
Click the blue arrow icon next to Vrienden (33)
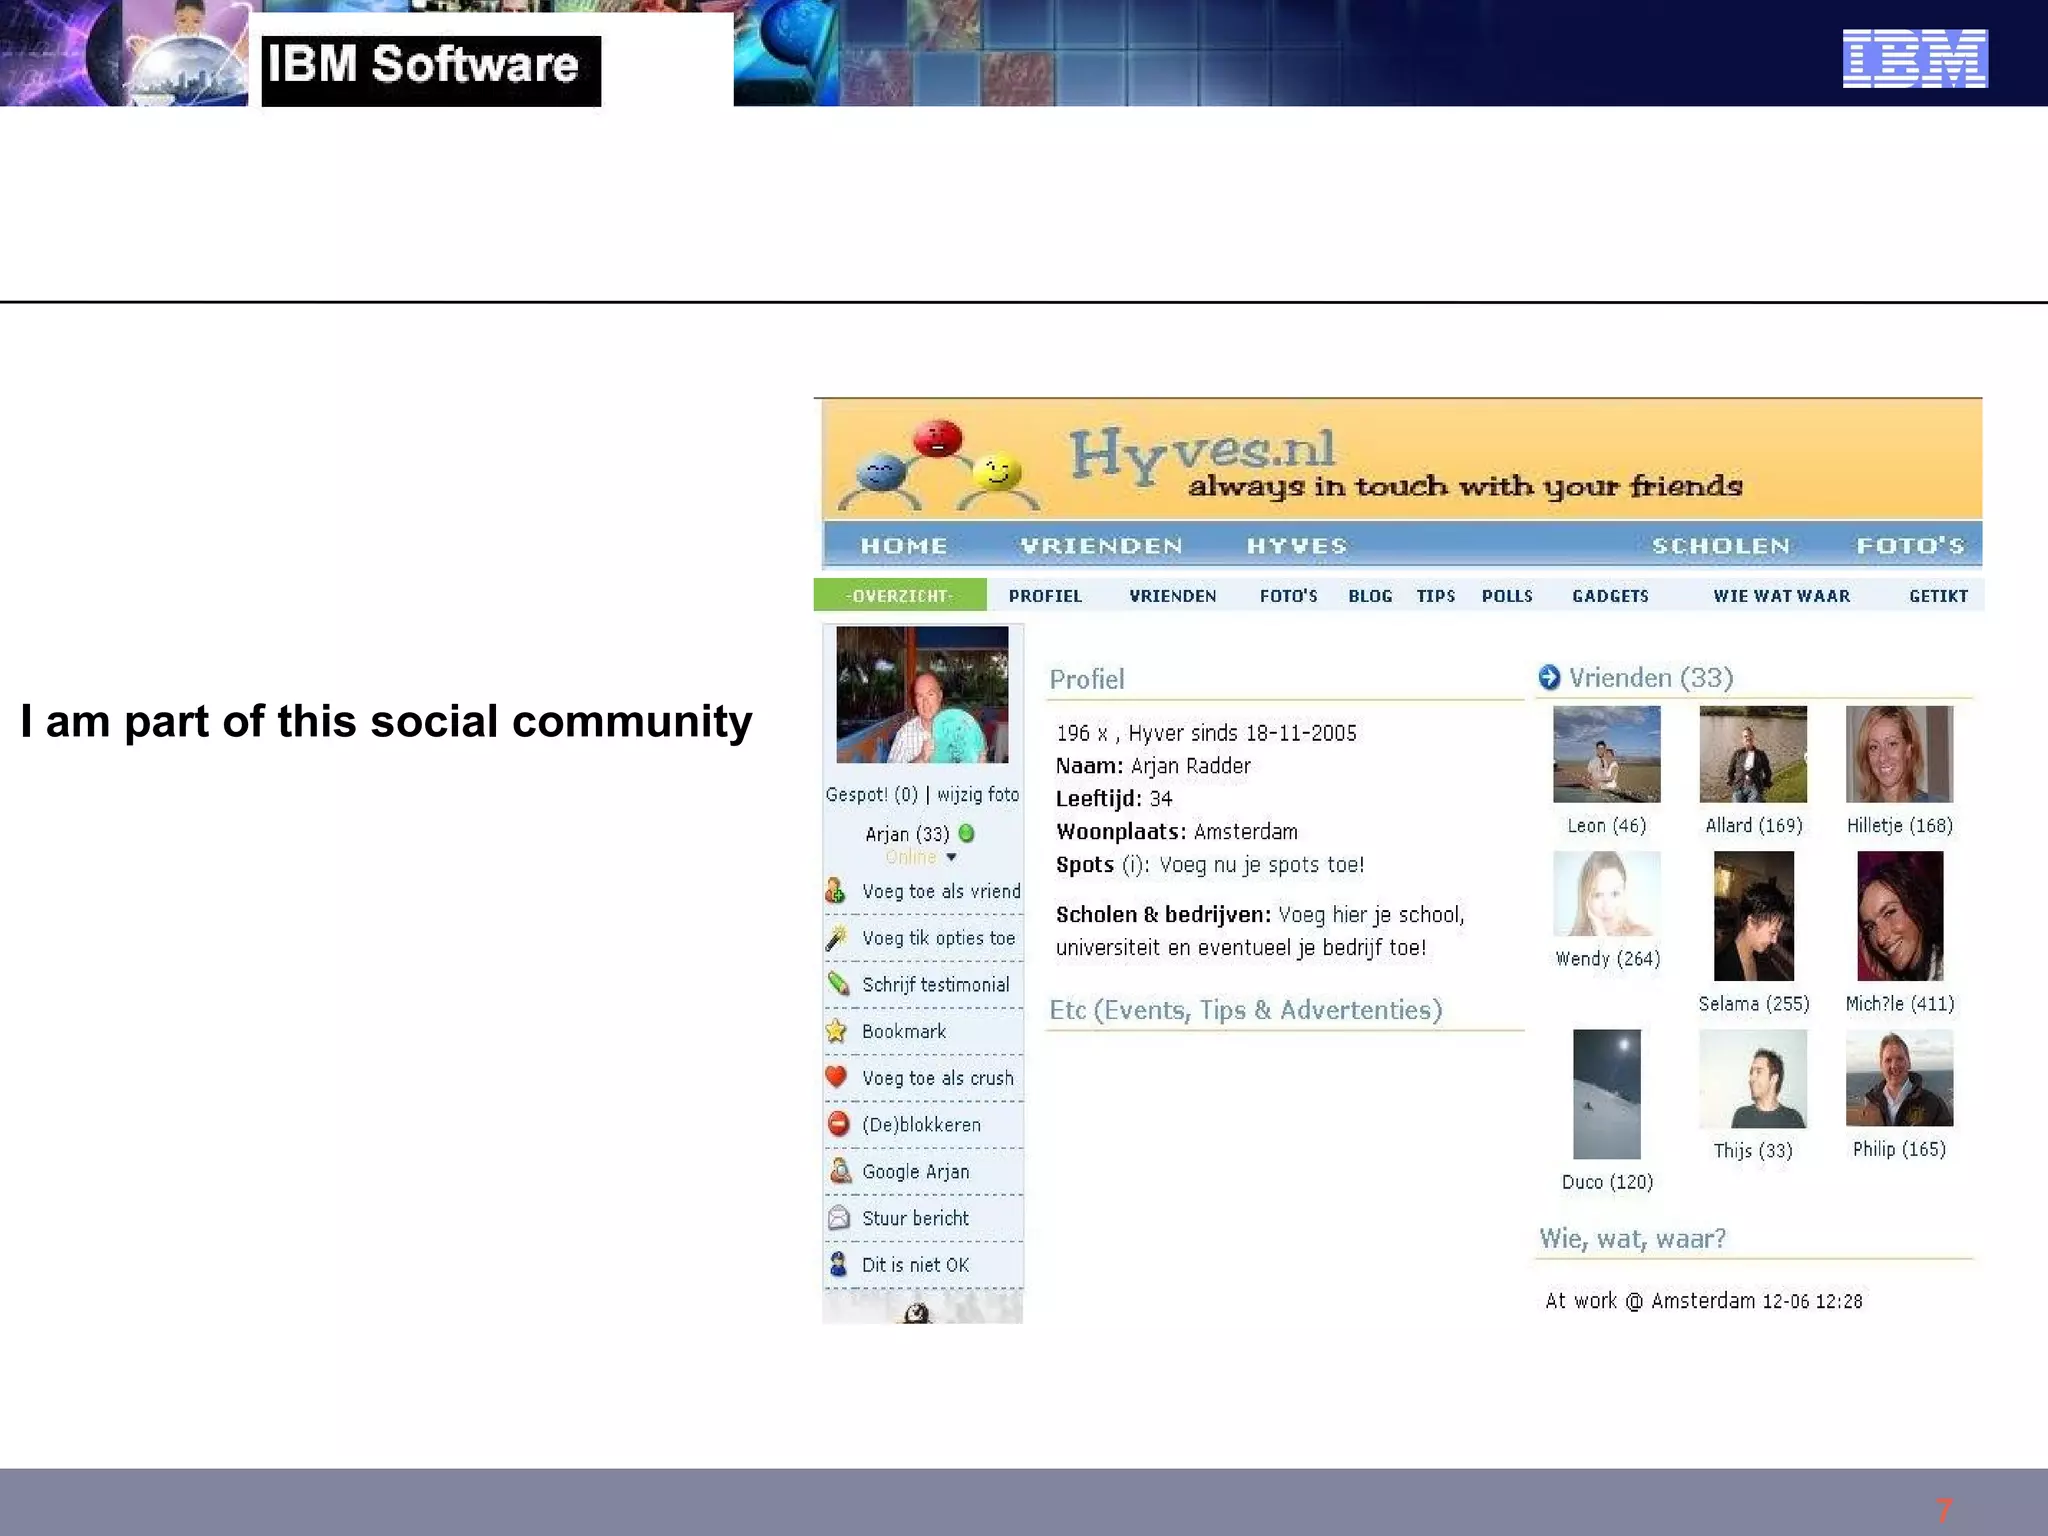coord(1549,677)
